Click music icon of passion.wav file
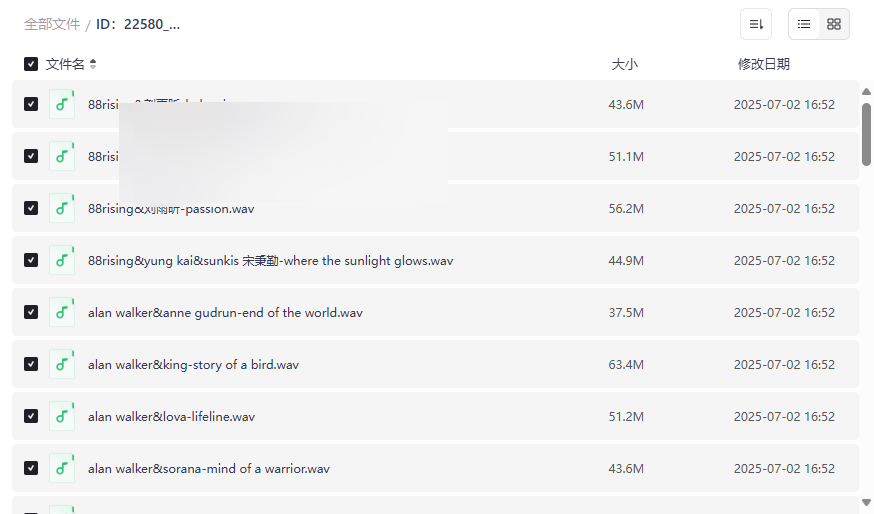The height and width of the screenshot is (514, 874). [x=62, y=208]
